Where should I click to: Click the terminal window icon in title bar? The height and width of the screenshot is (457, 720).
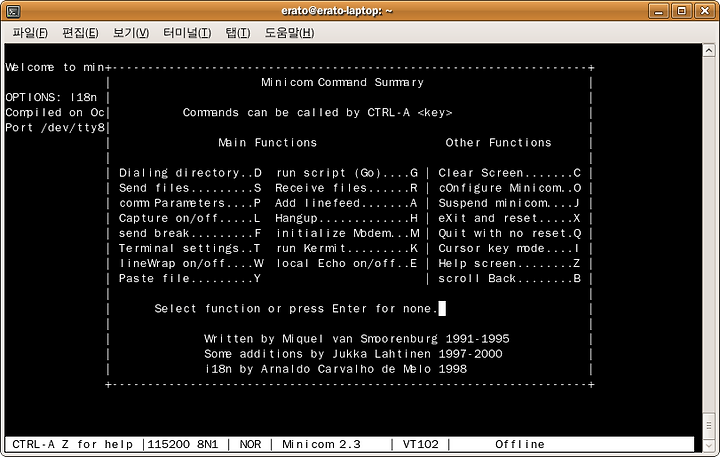(x=13, y=11)
